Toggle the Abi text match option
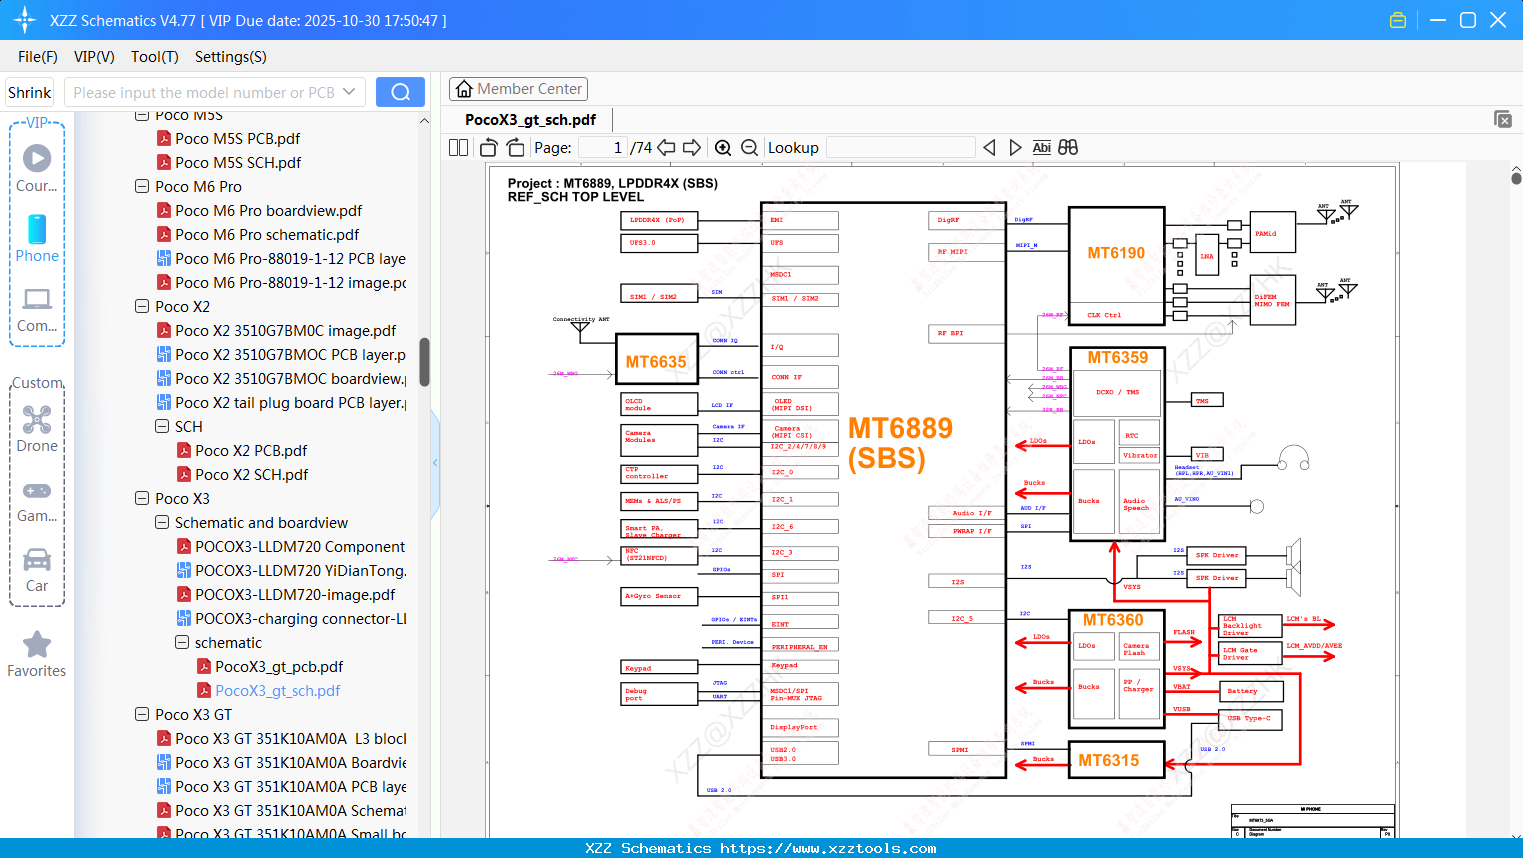 point(1041,148)
